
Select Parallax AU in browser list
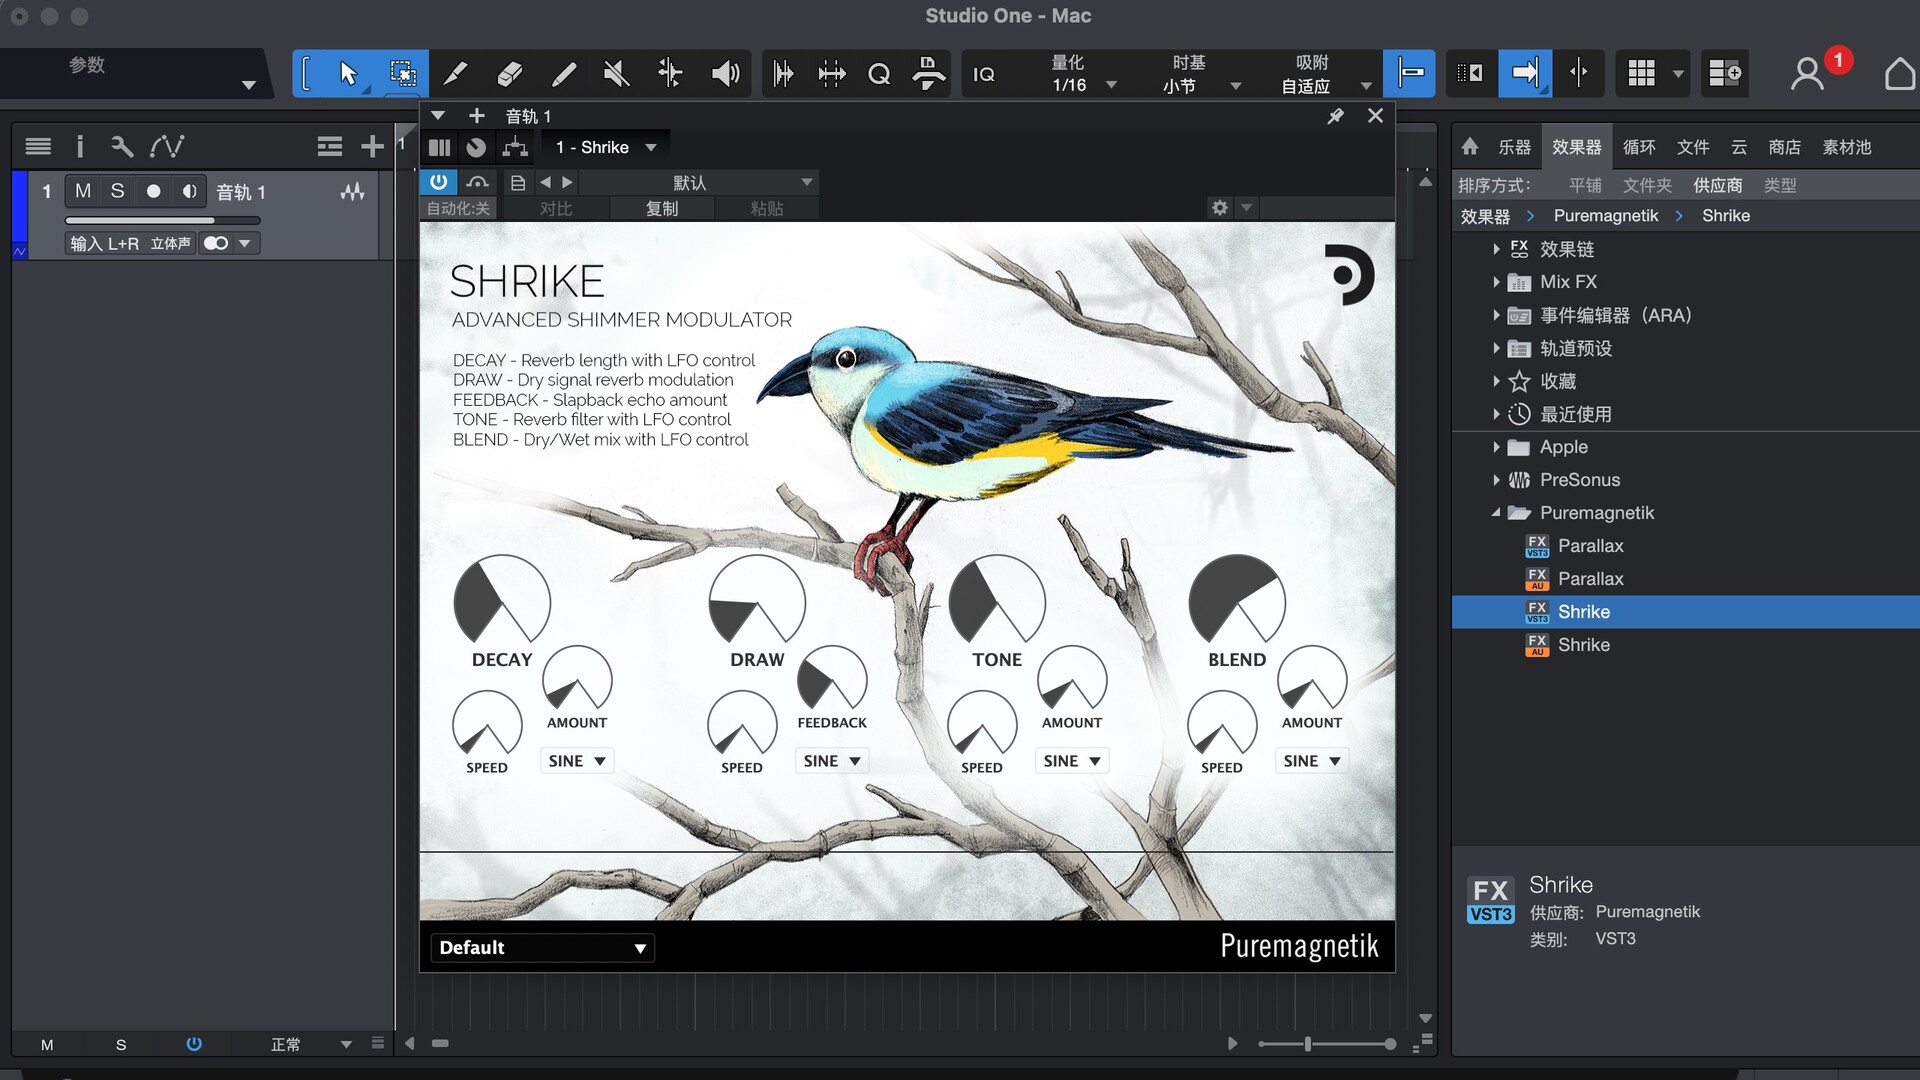point(1686,579)
